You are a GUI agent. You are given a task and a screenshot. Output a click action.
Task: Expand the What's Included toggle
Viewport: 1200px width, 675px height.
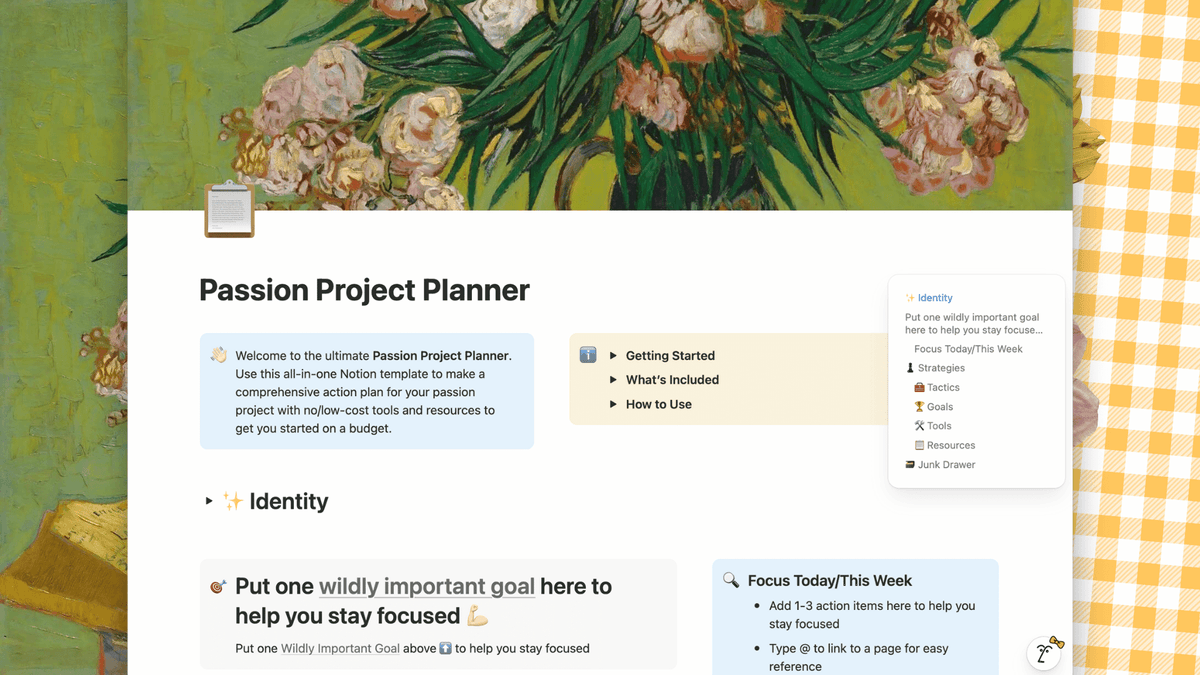click(613, 380)
